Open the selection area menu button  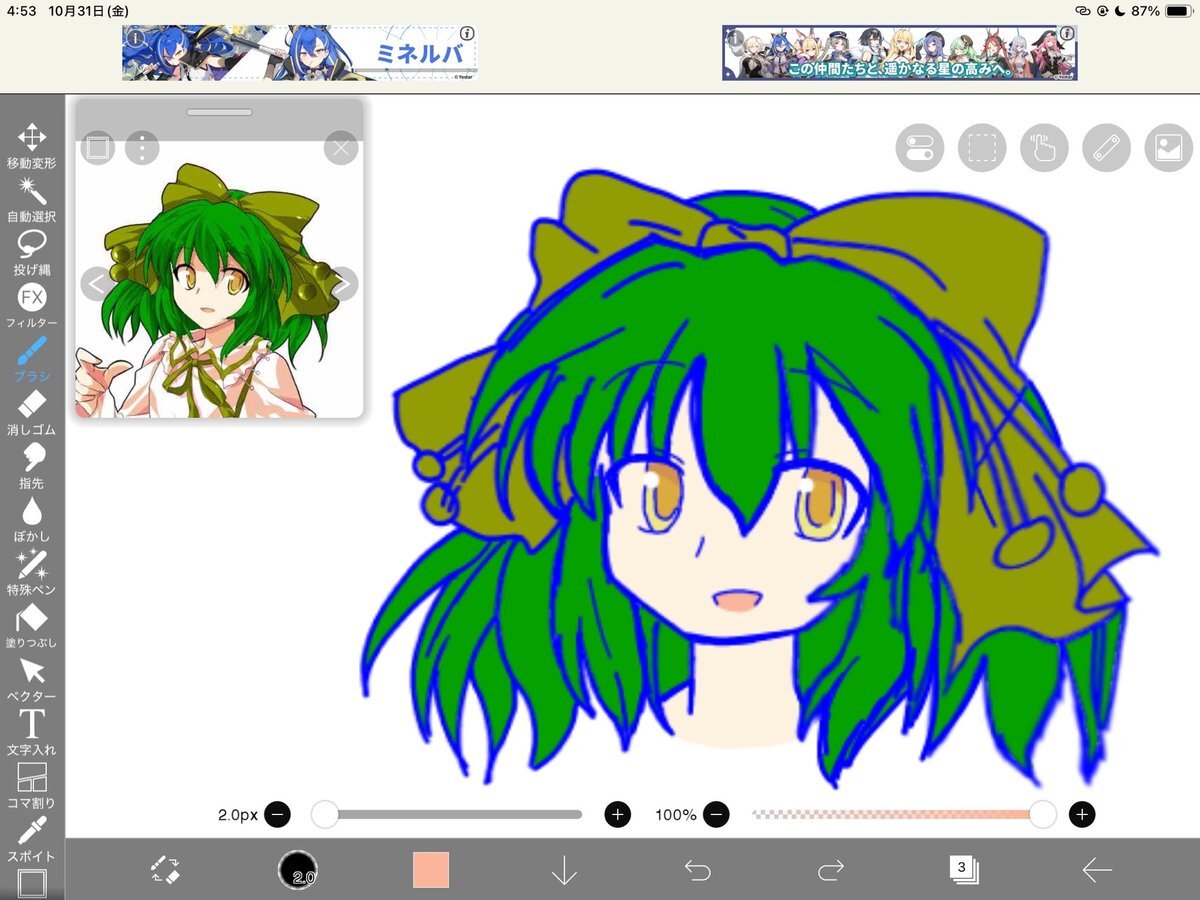[982, 148]
